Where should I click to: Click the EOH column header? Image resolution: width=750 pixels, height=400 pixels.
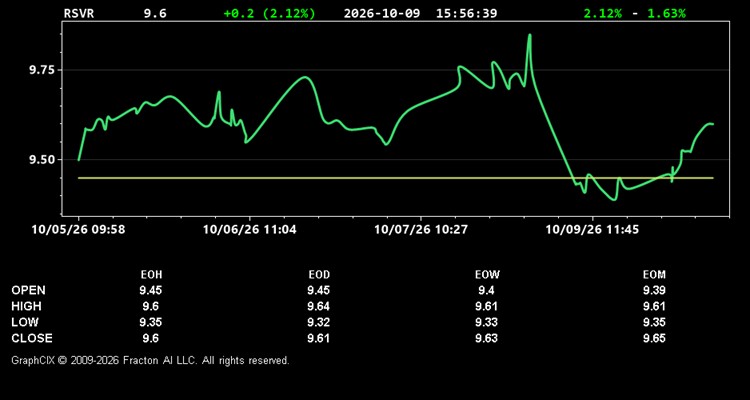coord(151,275)
